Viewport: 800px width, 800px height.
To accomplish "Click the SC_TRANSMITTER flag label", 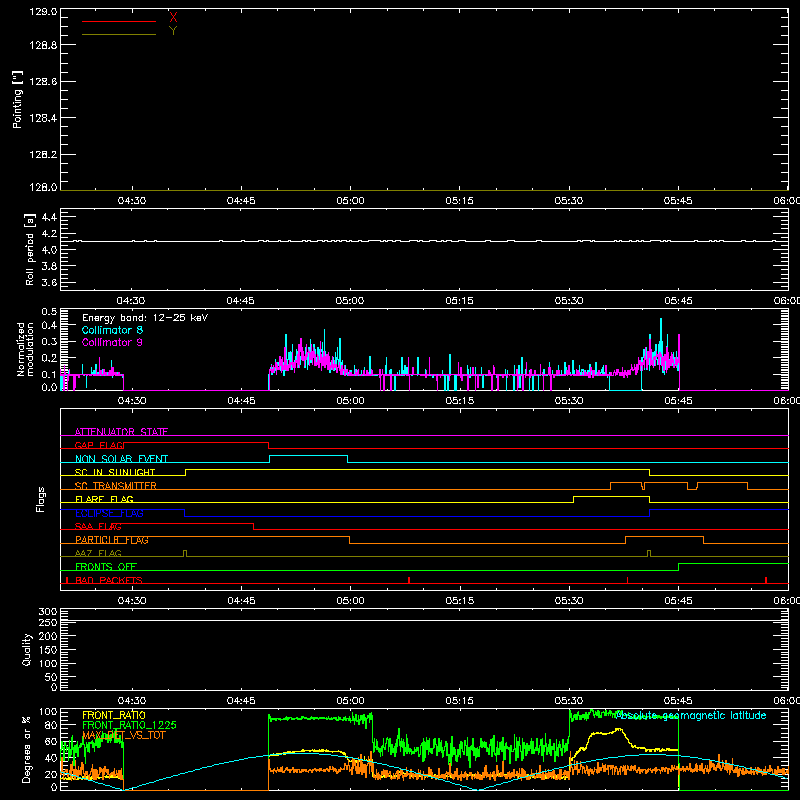I will pyautogui.click(x=116, y=485).
